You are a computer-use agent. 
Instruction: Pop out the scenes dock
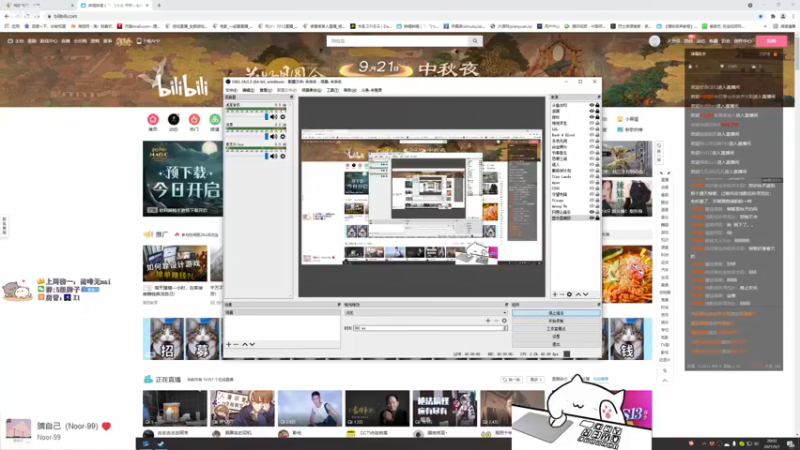point(339,305)
